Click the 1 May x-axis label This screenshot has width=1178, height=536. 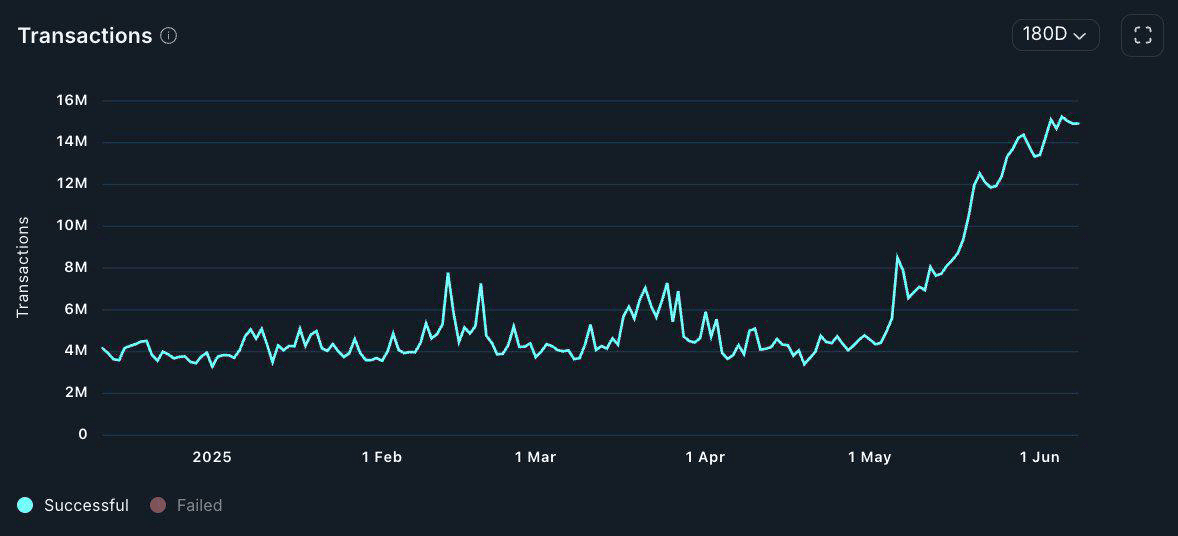coord(869,457)
